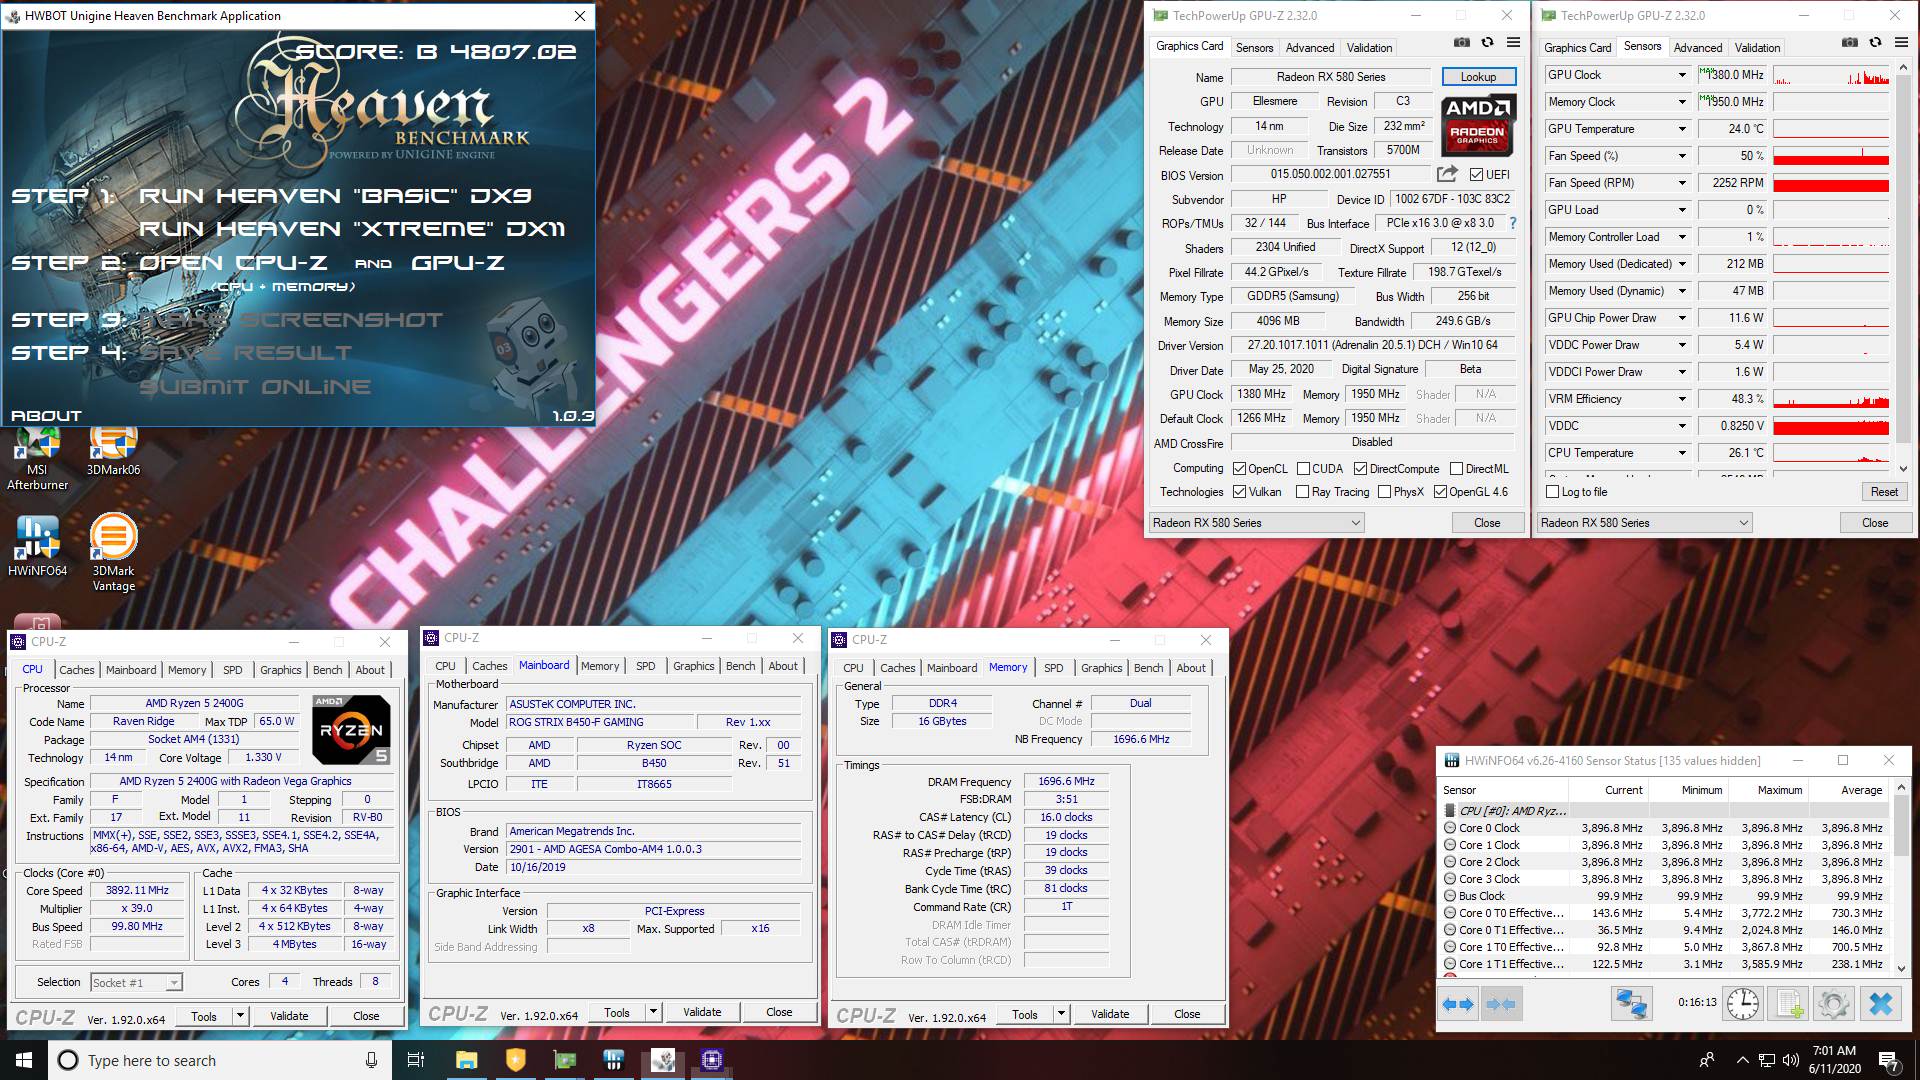1920x1080 pixels.
Task: Open 3DMark06 desktop shortcut
Action: (x=113, y=452)
